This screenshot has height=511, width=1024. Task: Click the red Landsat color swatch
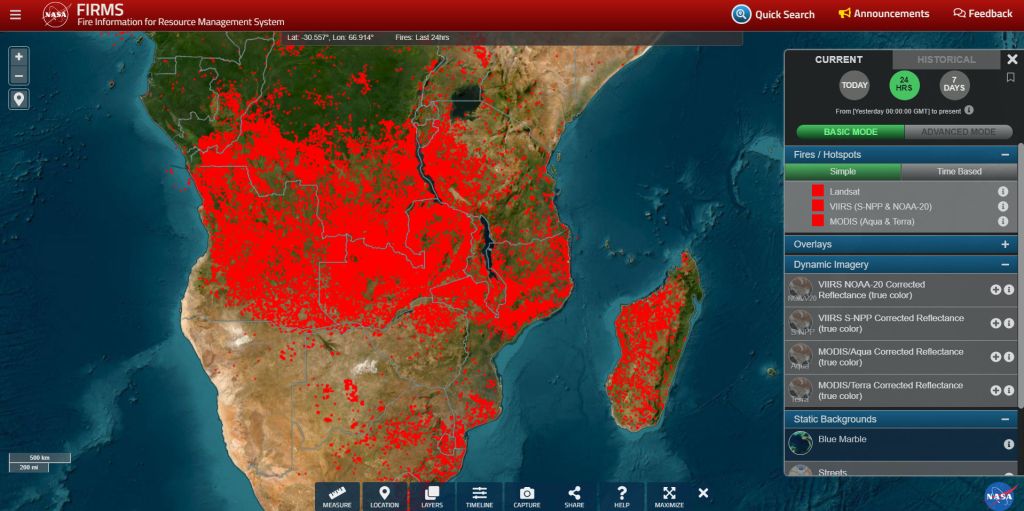pyautogui.click(x=817, y=191)
